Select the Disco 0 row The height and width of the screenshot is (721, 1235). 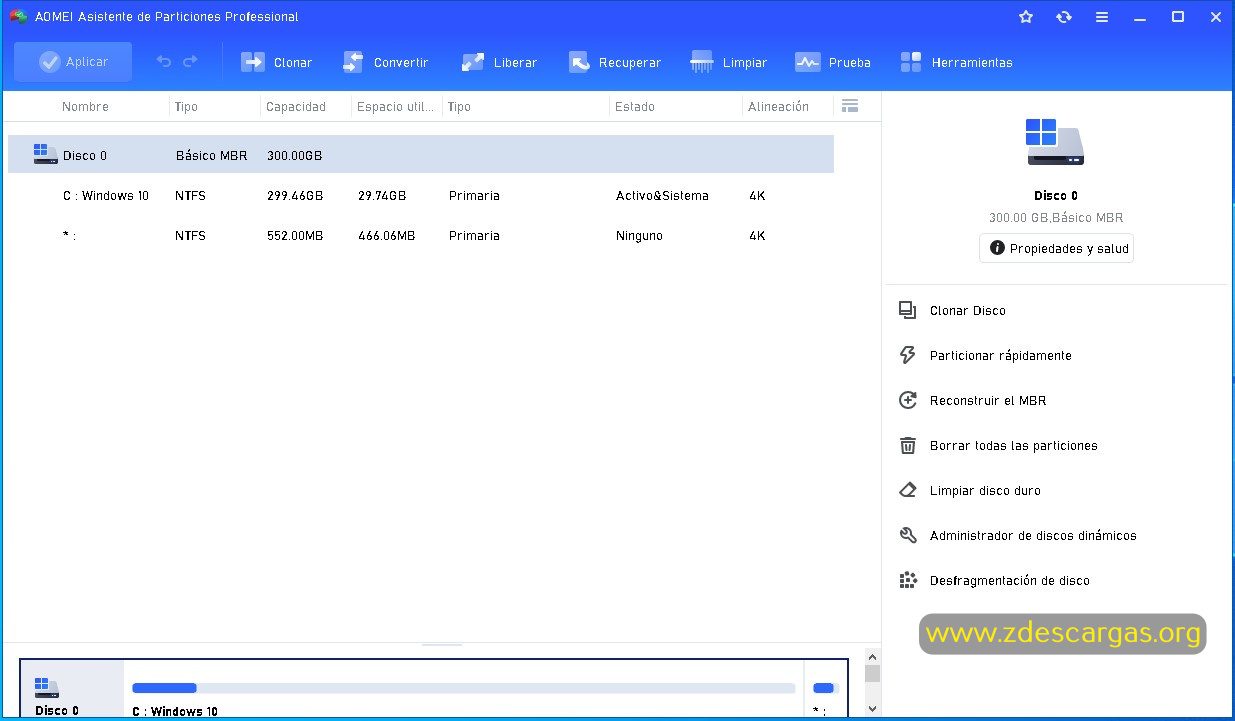click(x=420, y=155)
